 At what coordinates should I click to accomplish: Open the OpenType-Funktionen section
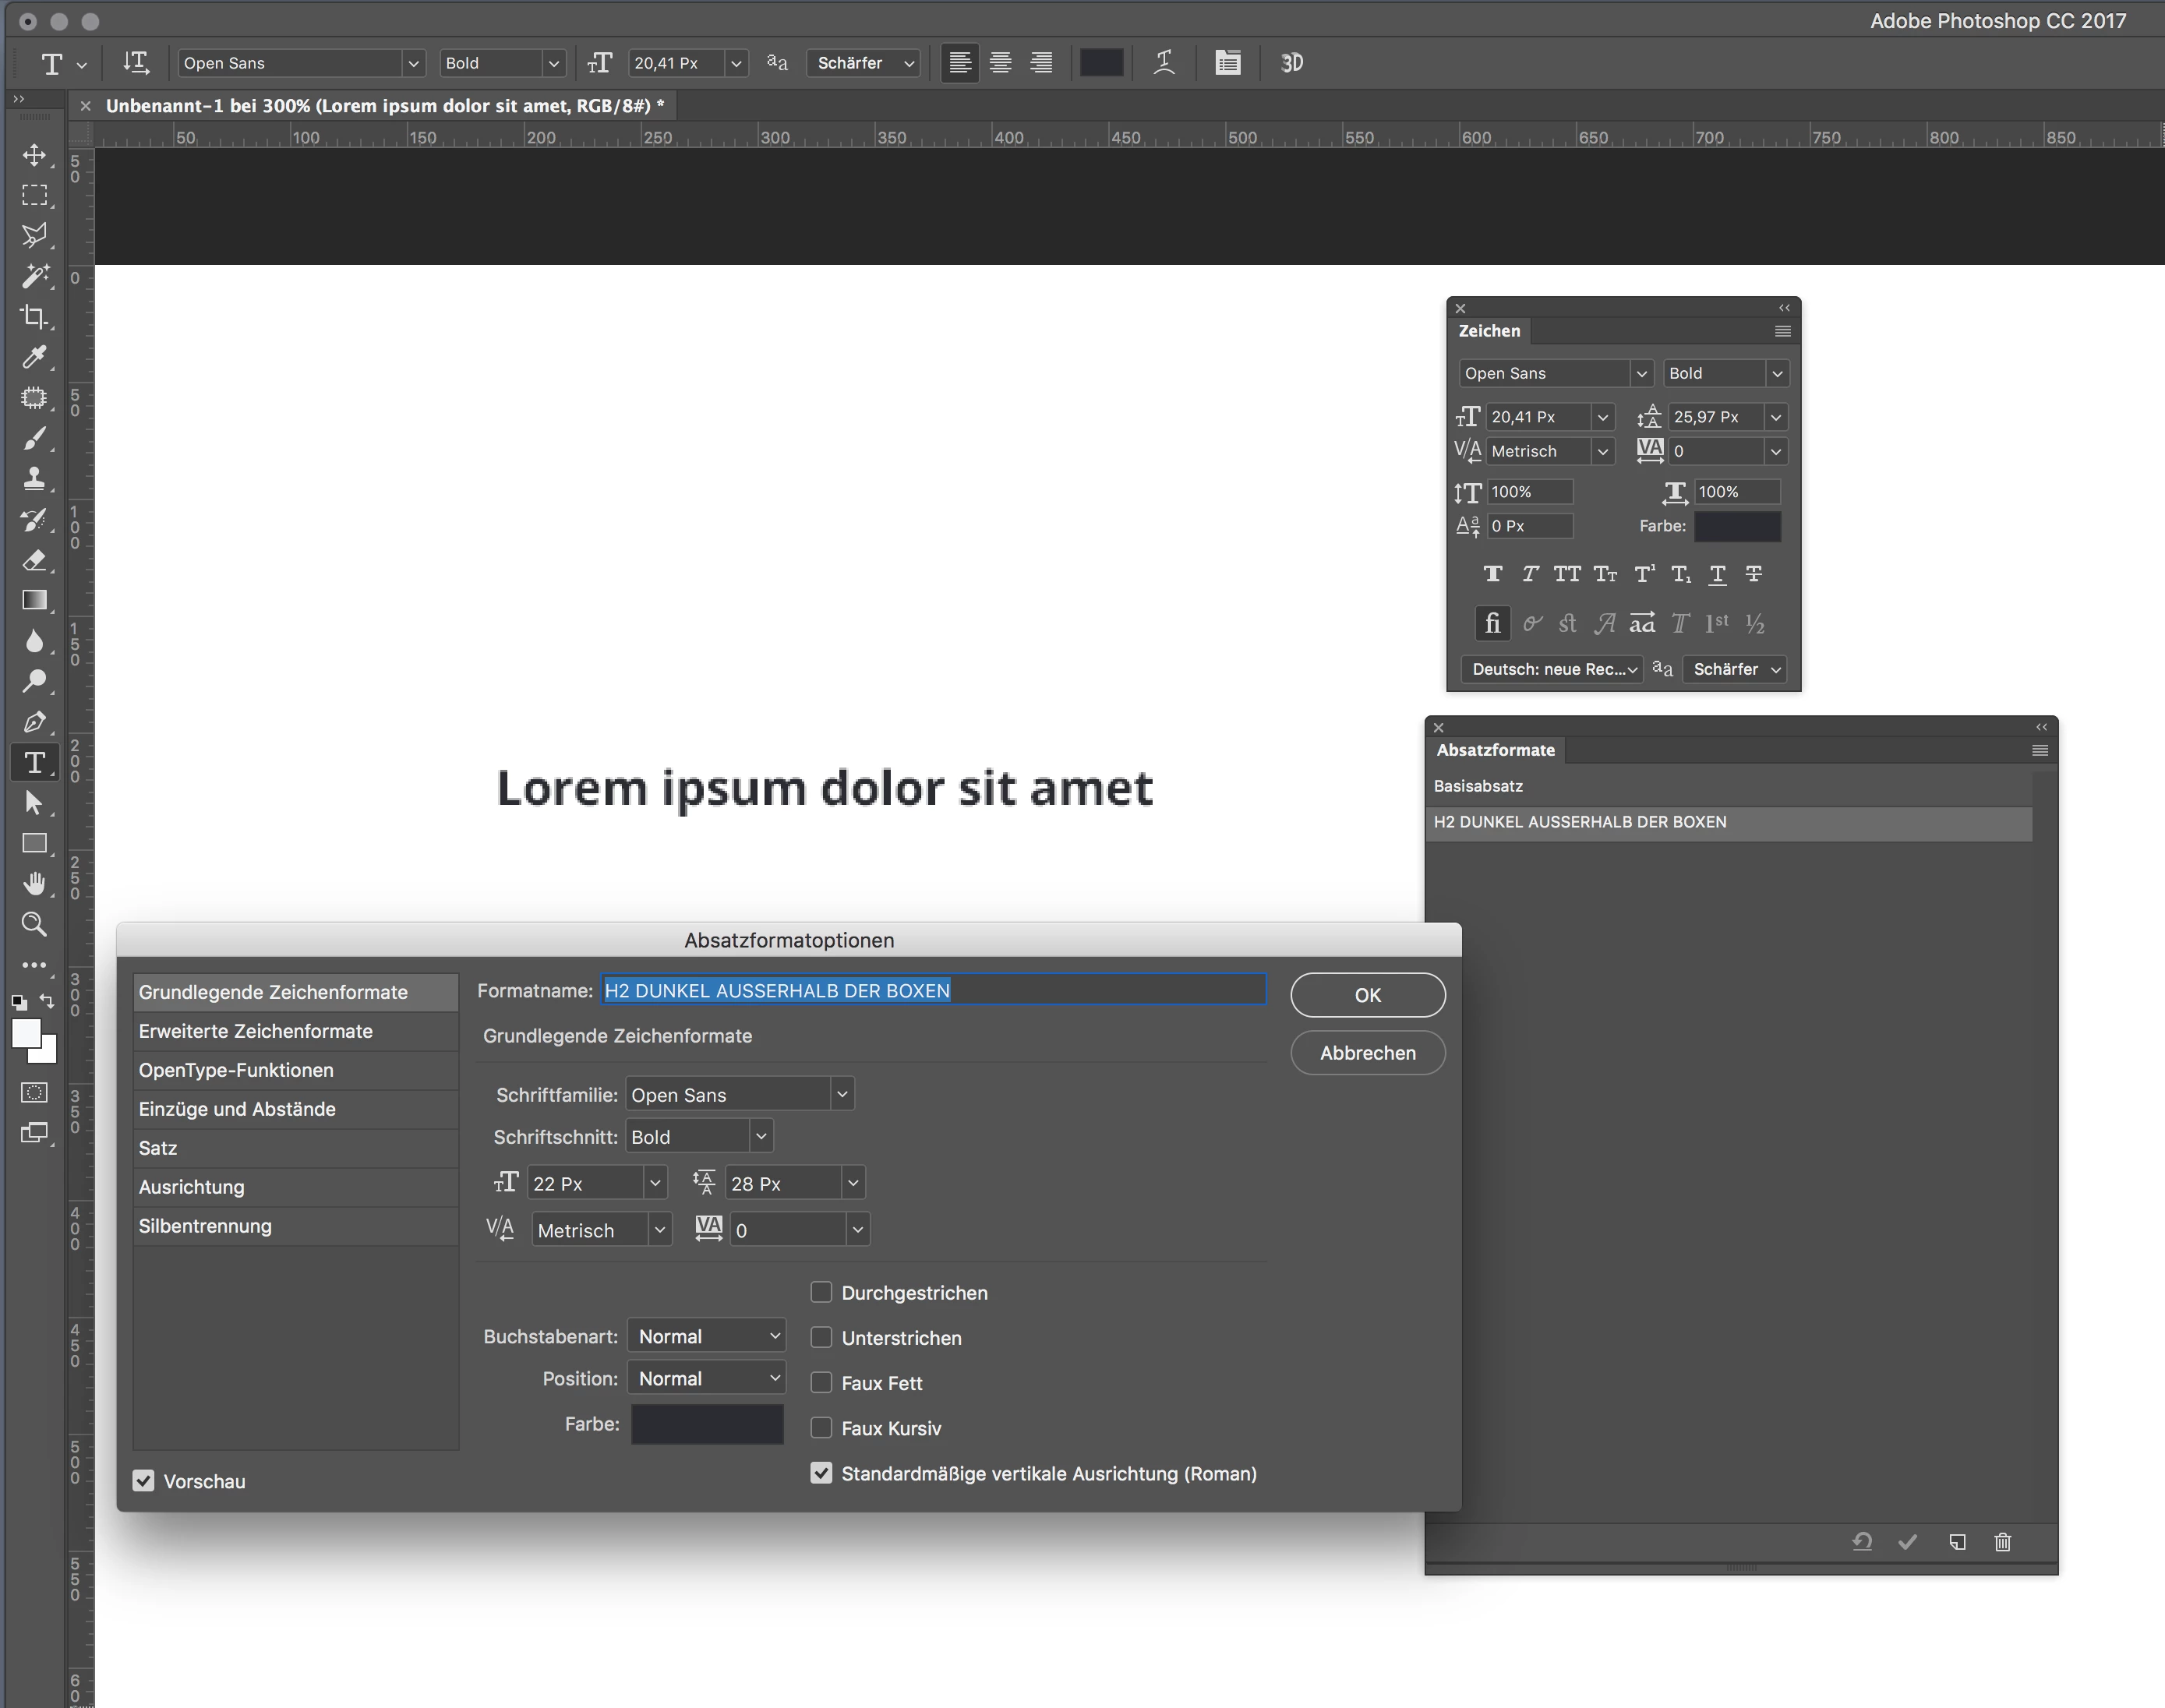[236, 1070]
